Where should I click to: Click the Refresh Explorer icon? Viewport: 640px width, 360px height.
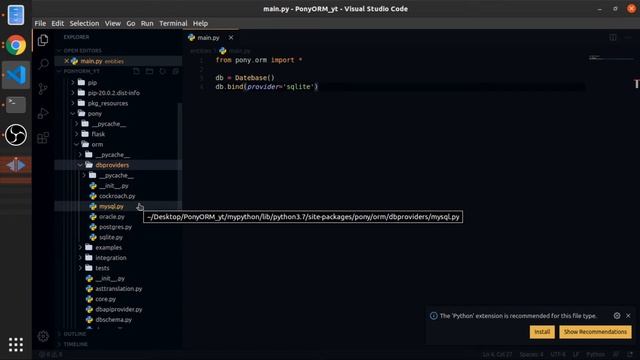(162, 71)
